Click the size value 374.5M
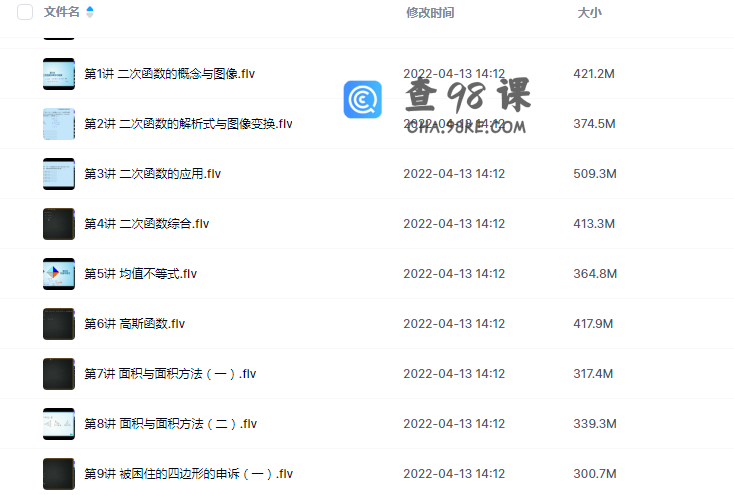This screenshot has width=734, height=495. coord(595,124)
